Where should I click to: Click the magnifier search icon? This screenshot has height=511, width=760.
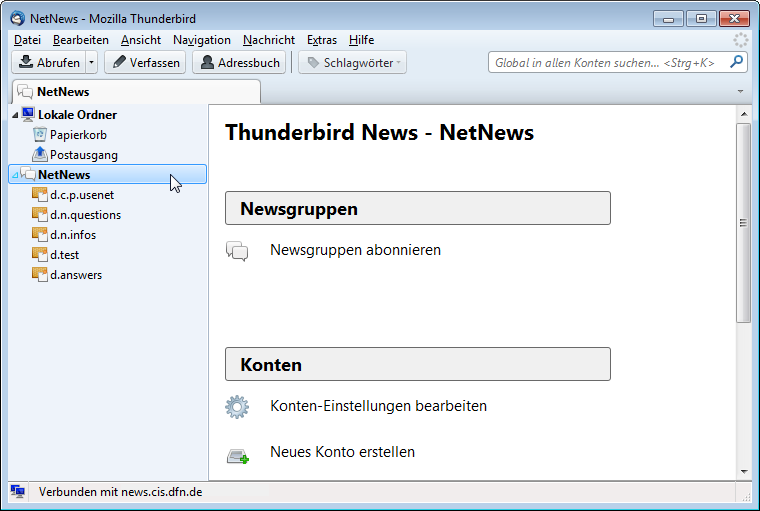[x=736, y=62]
